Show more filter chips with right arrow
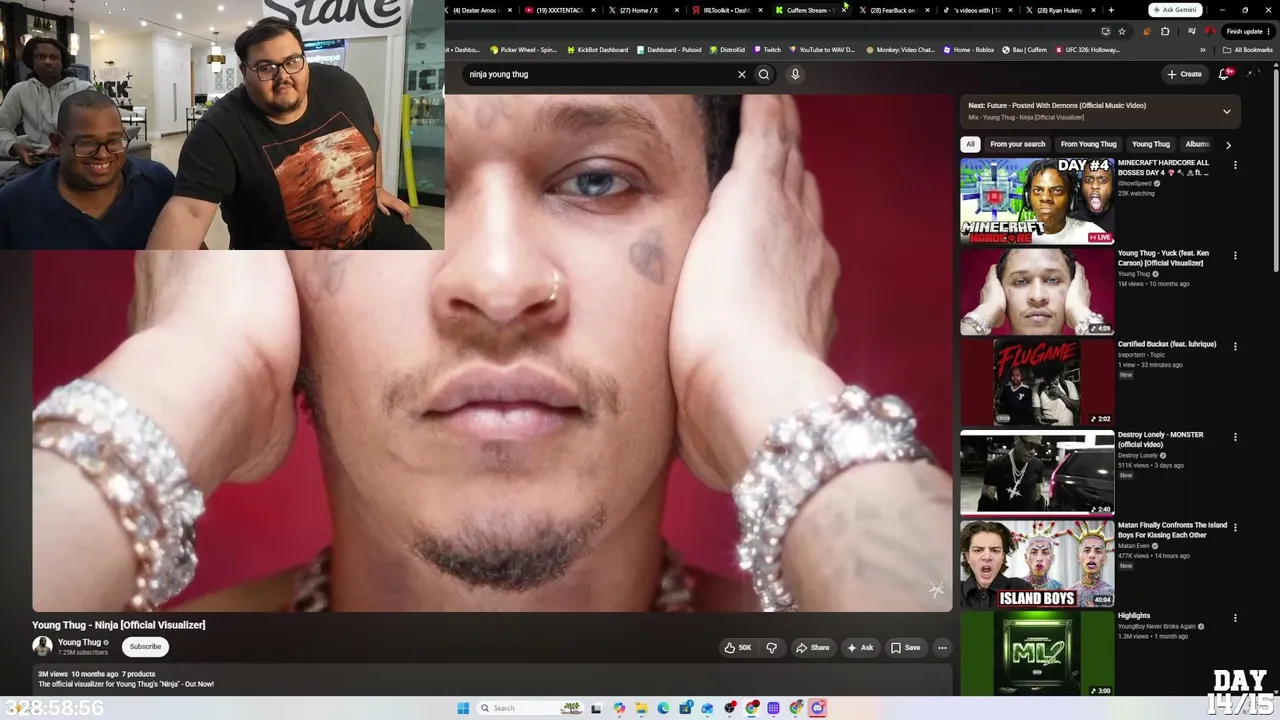The image size is (1280, 720). click(x=1228, y=145)
